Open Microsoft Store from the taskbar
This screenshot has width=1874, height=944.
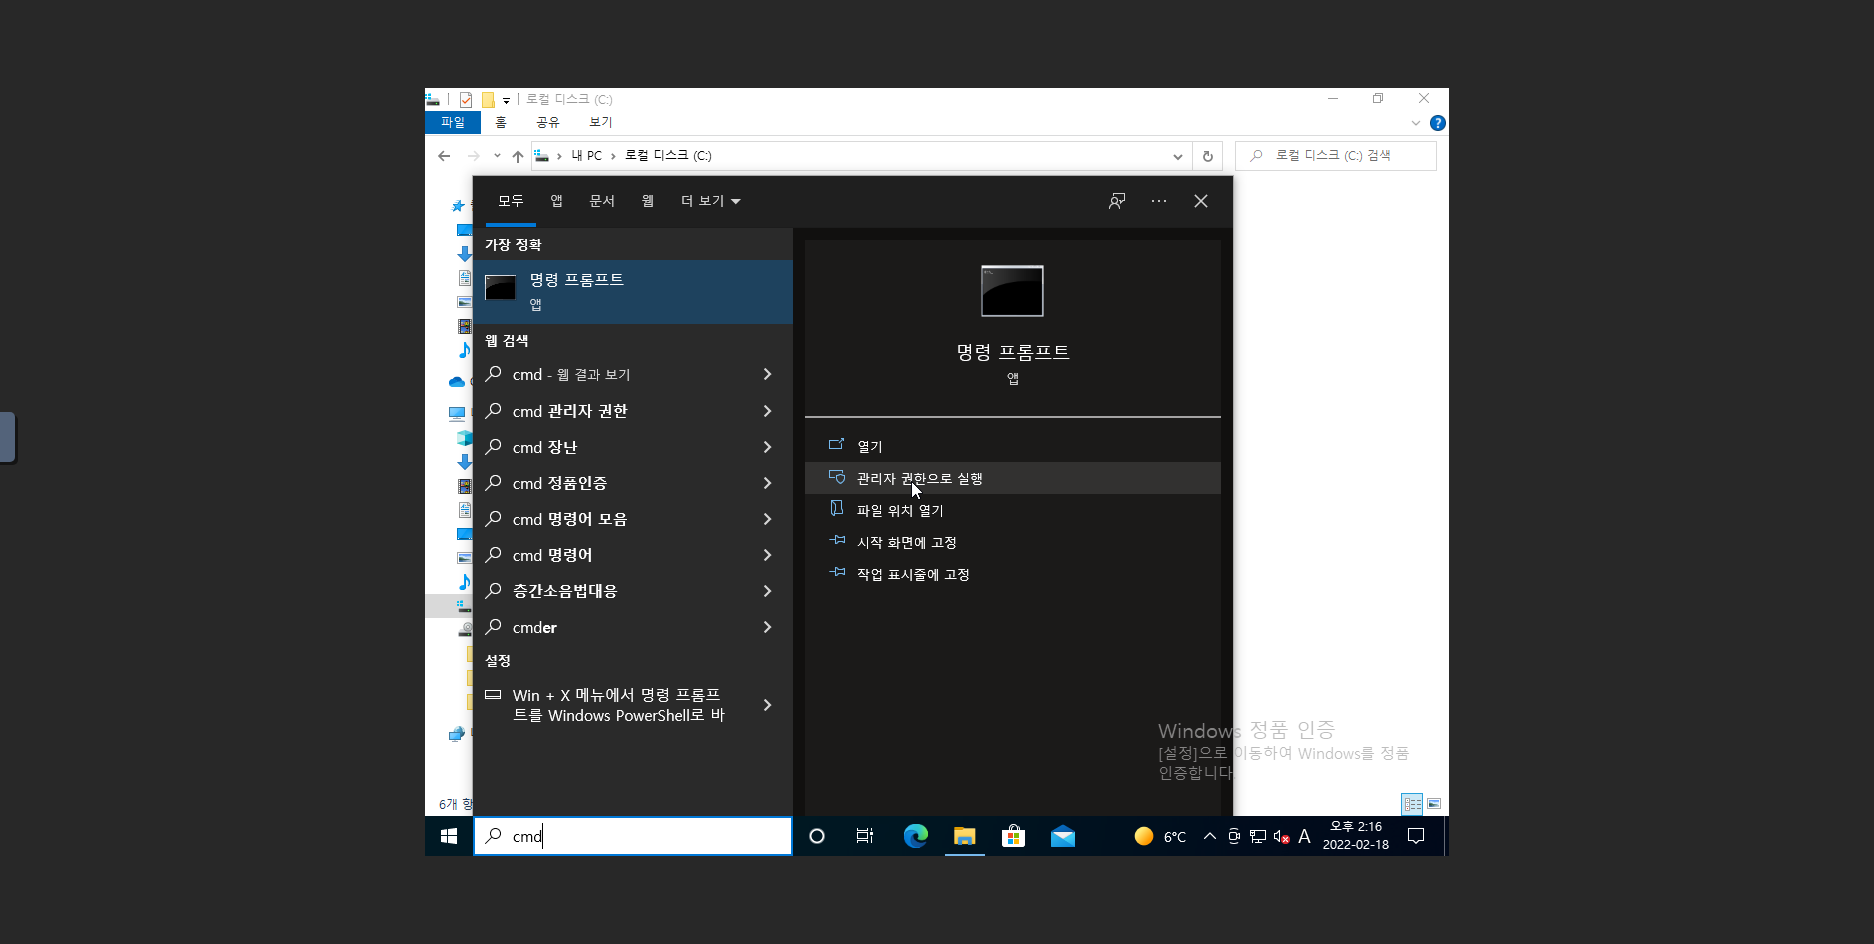click(1013, 836)
